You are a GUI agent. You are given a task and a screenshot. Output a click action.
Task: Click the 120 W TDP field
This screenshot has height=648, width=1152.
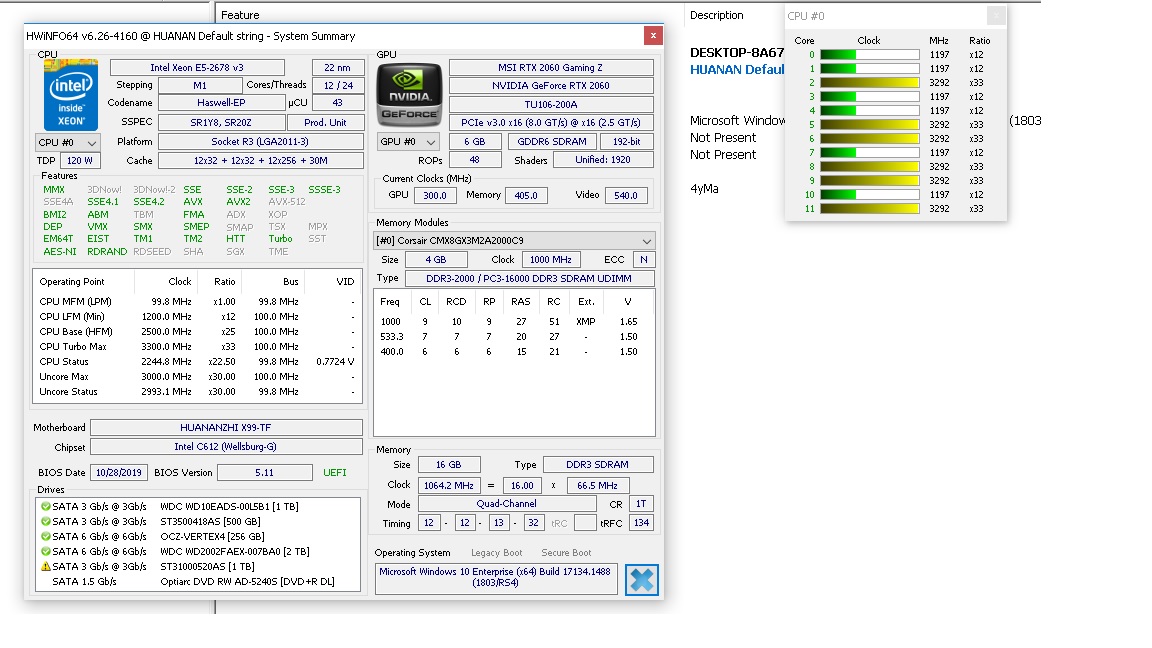pyautogui.click(x=80, y=161)
